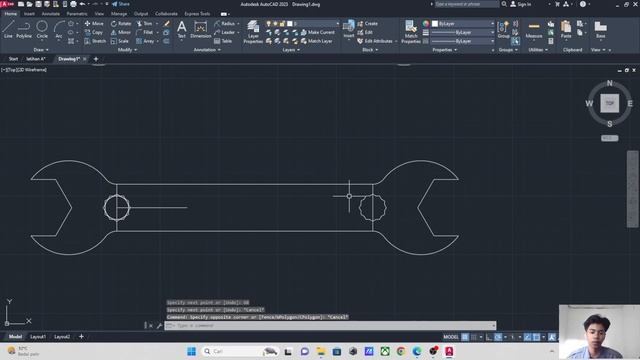Open the Manage ribbon tab
640x360 pixels.
coord(119,13)
